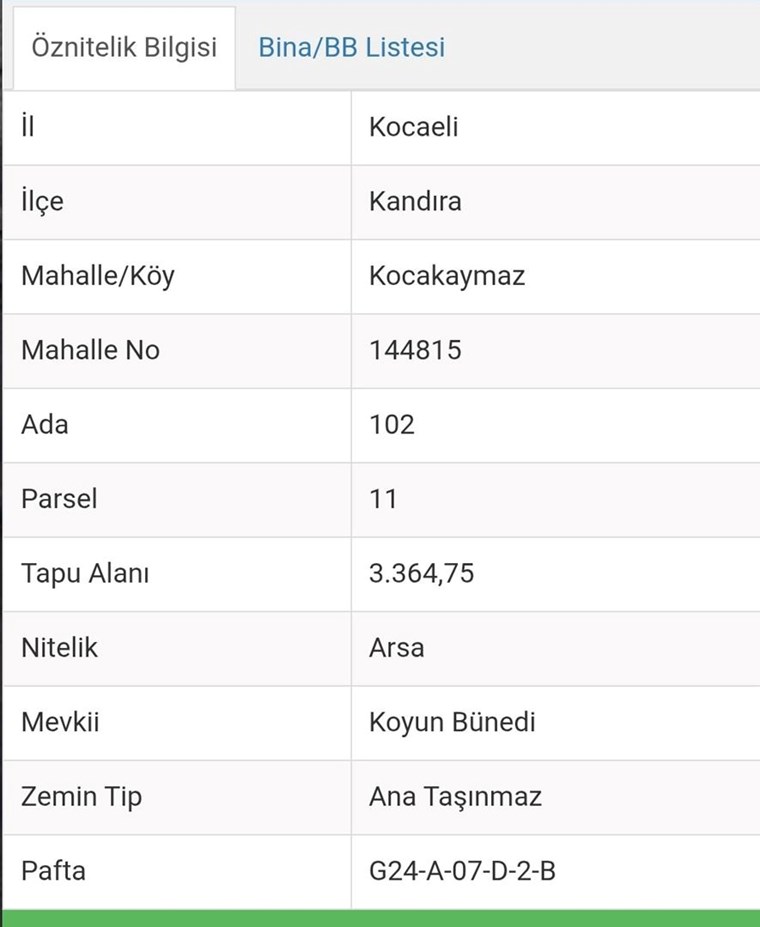Select the Öznitelik Bilgisi tab
The height and width of the screenshot is (927, 760).
coord(124,48)
